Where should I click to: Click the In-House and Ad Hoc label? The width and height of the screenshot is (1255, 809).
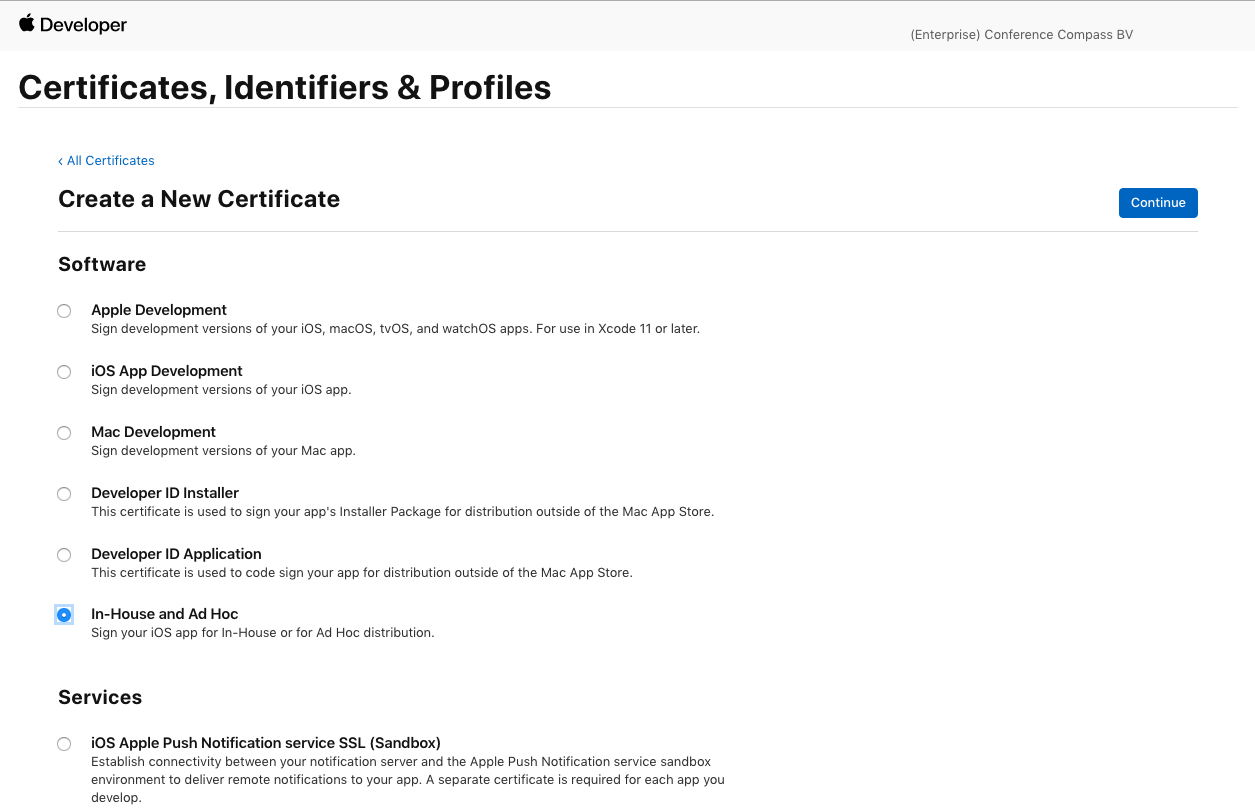164,613
